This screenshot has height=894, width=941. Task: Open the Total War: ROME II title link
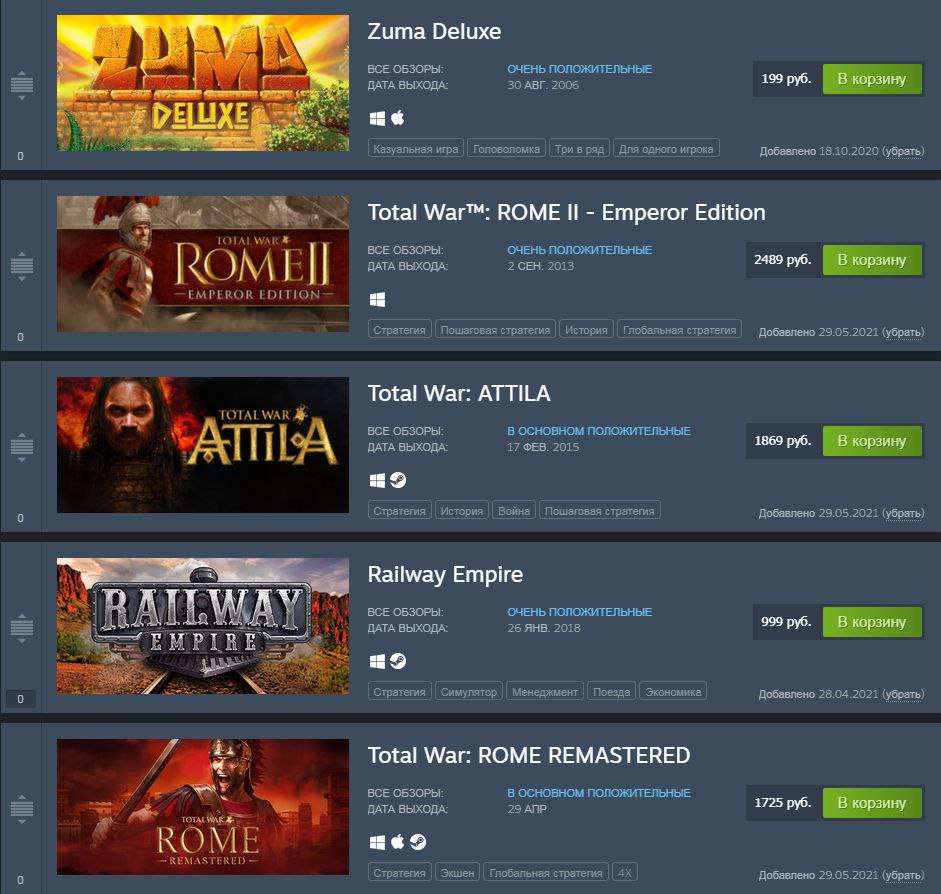tap(567, 212)
